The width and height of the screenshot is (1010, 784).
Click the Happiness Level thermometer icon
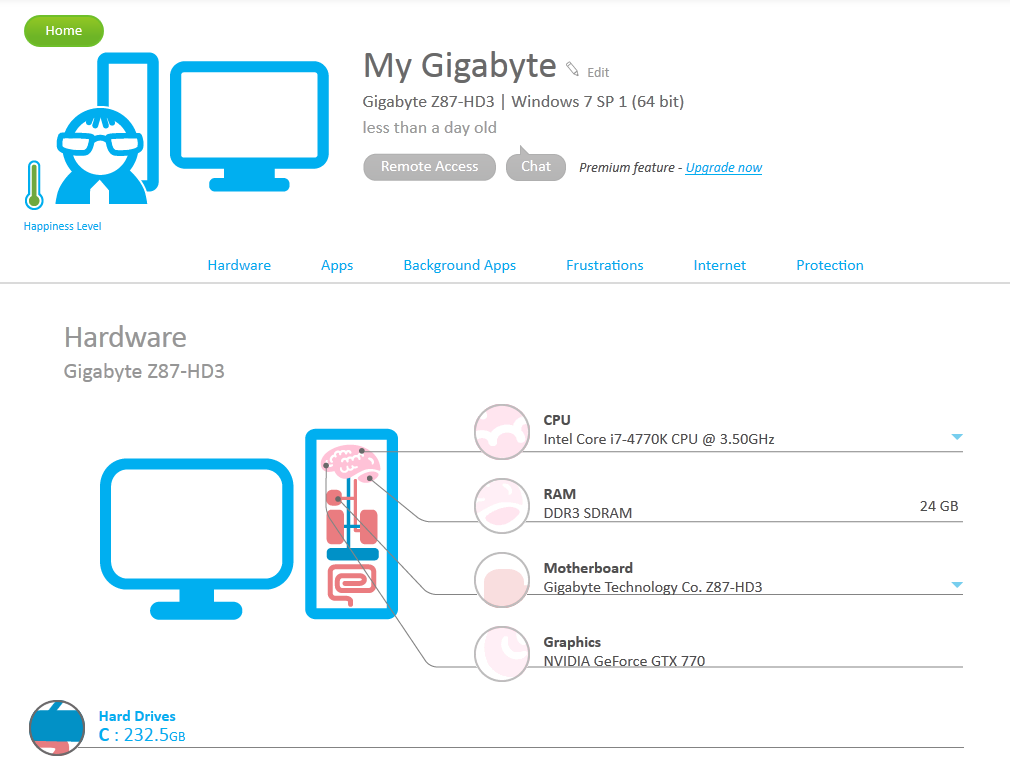tap(34, 186)
